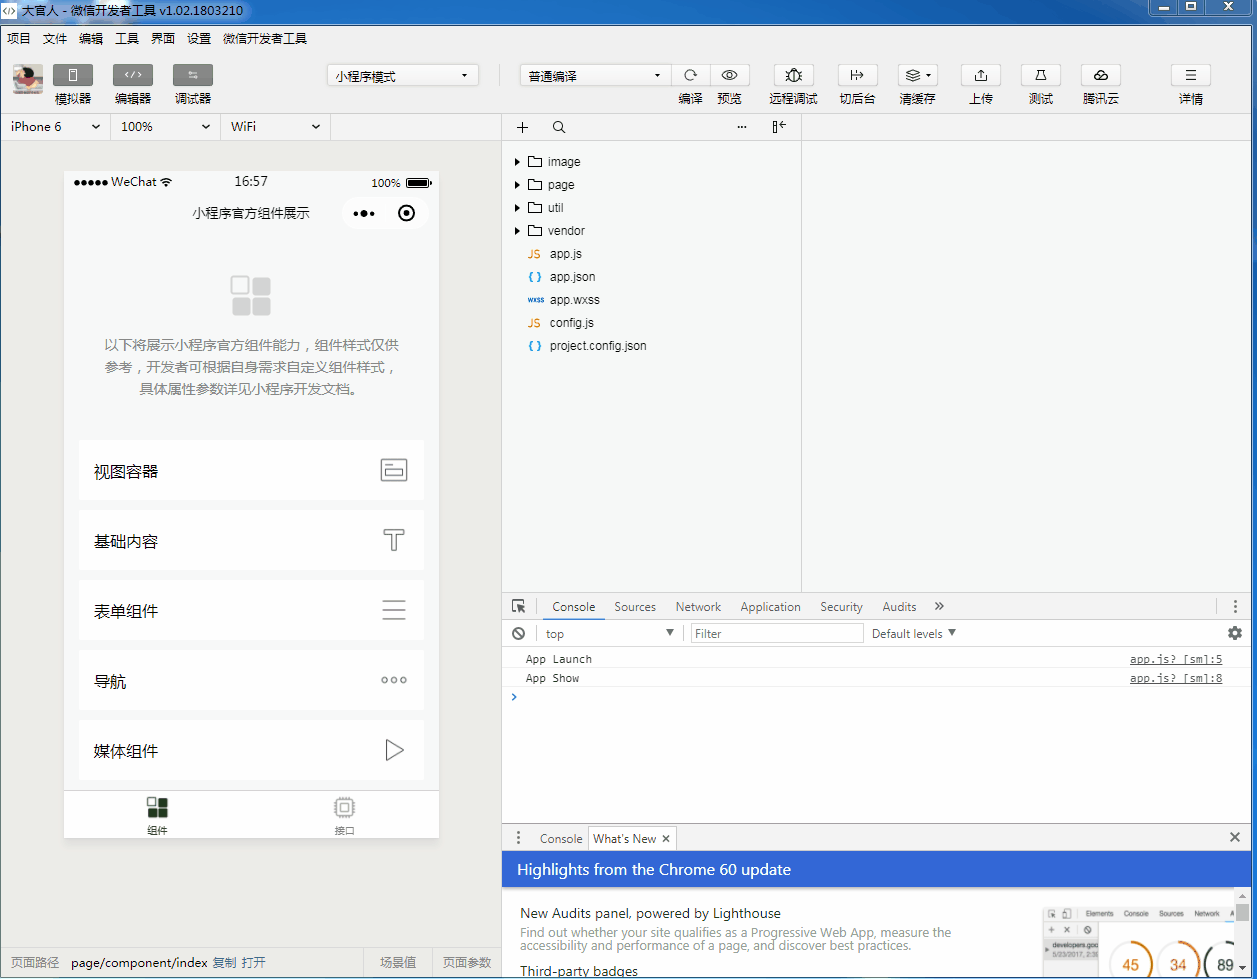Click the mini program close circle button
Screen dimensions: 1257x979
point(406,213)
